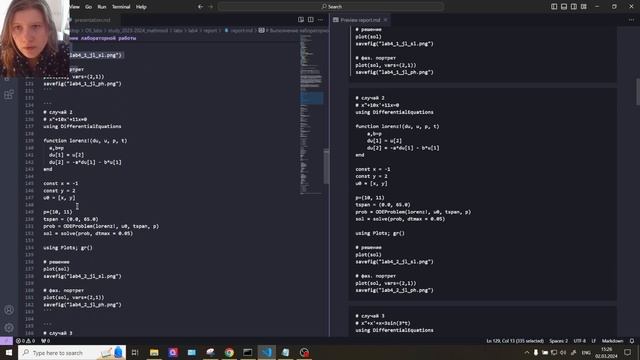The width and height of the screenshot is (640, 360).
Task: Toggle primary side bar layout icon
Action: click(x=554, y=7)
